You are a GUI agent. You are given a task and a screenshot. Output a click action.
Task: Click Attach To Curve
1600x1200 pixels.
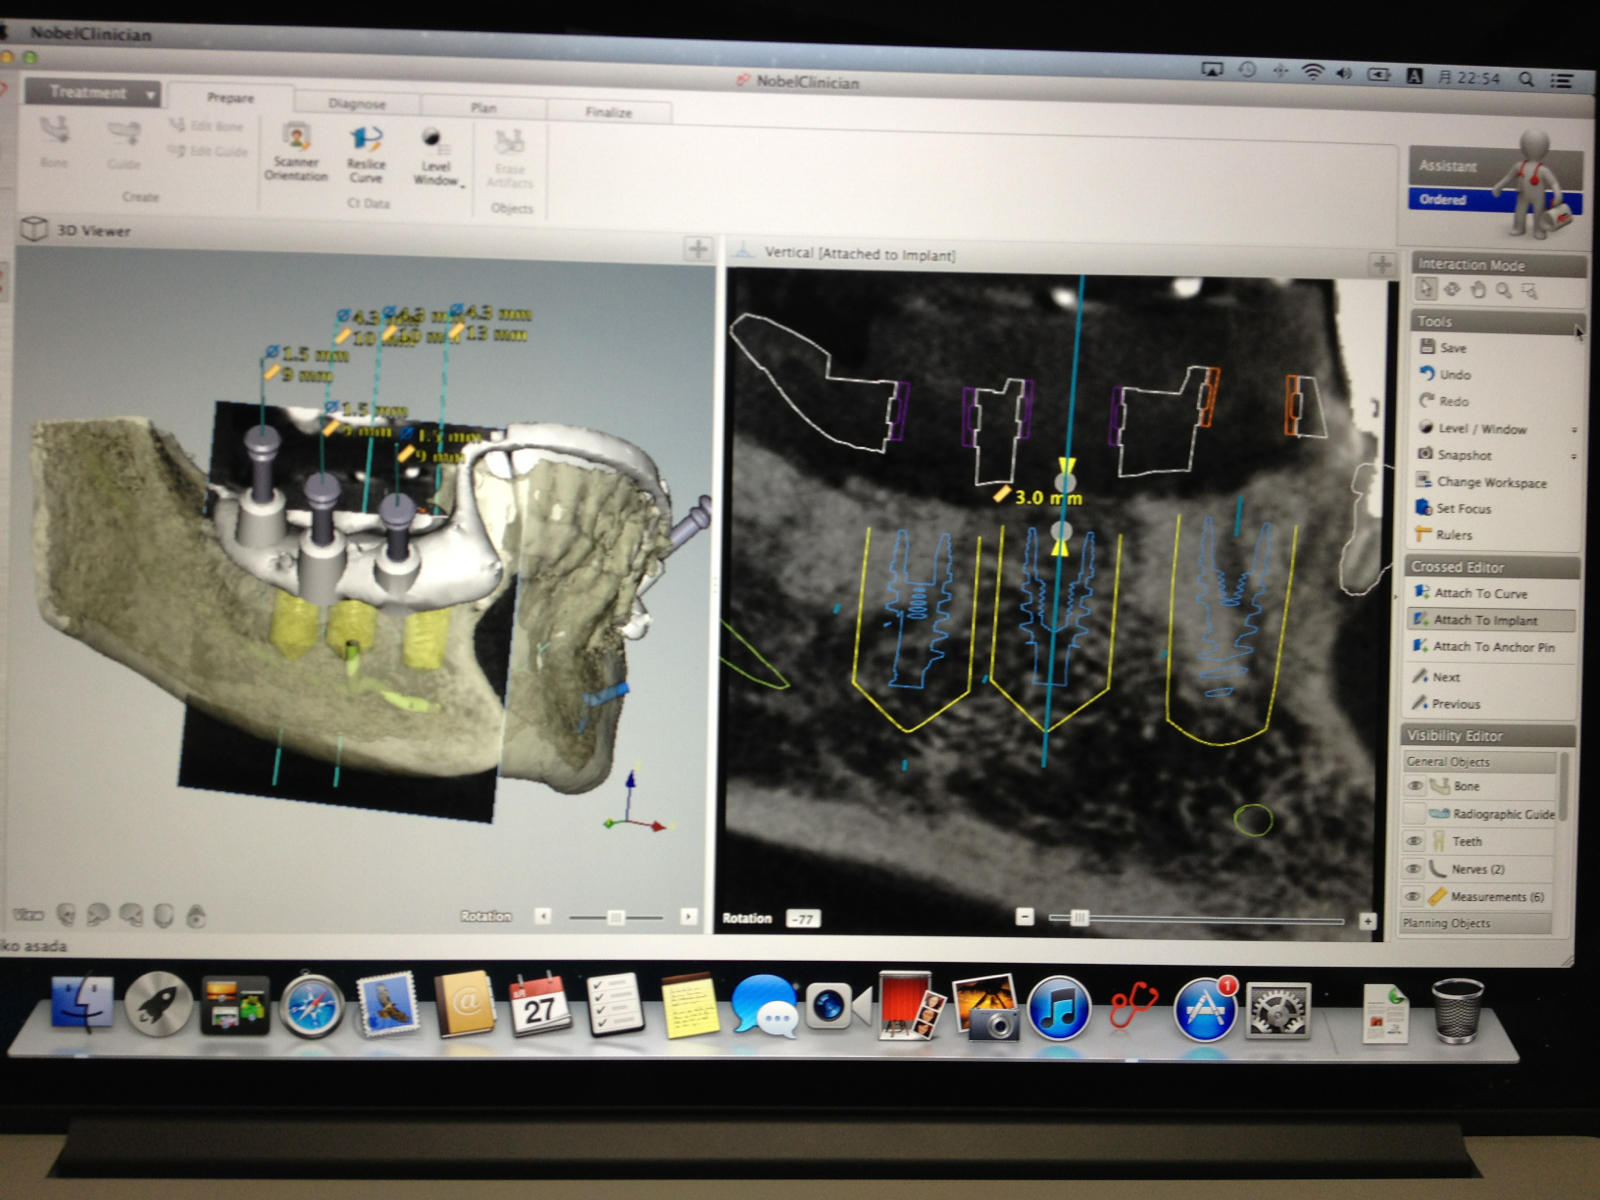(1470, 593)
